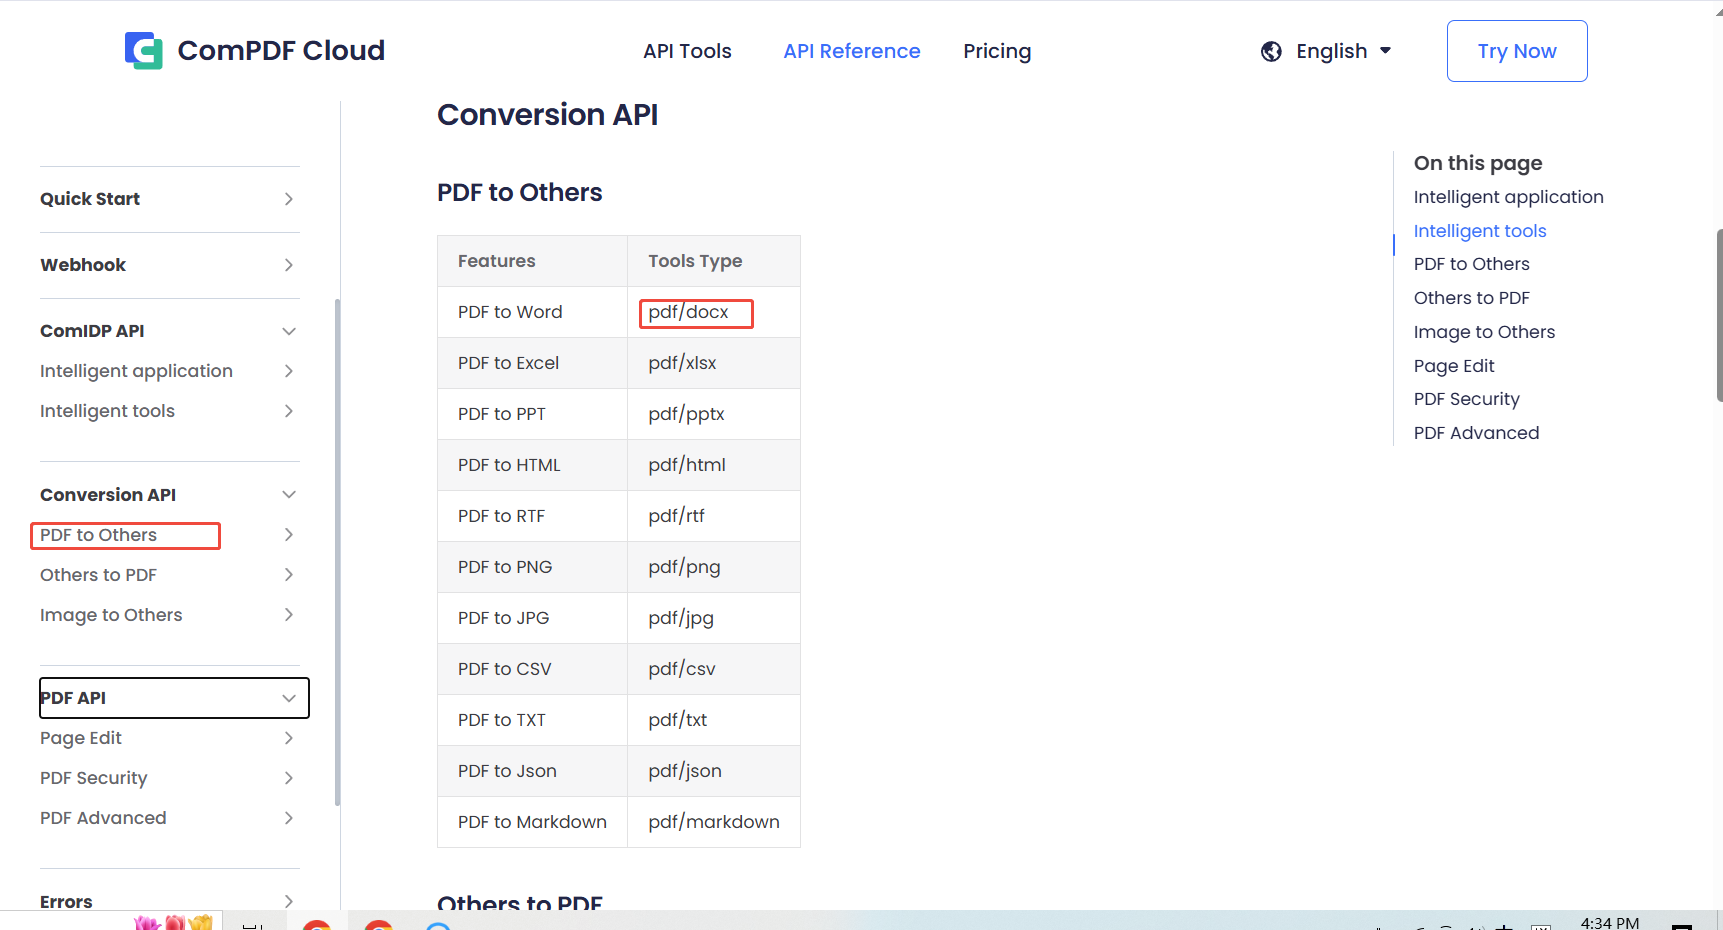Expand the Webhook section
This screenshot has width=1723, height=930.
coord(288,265)
